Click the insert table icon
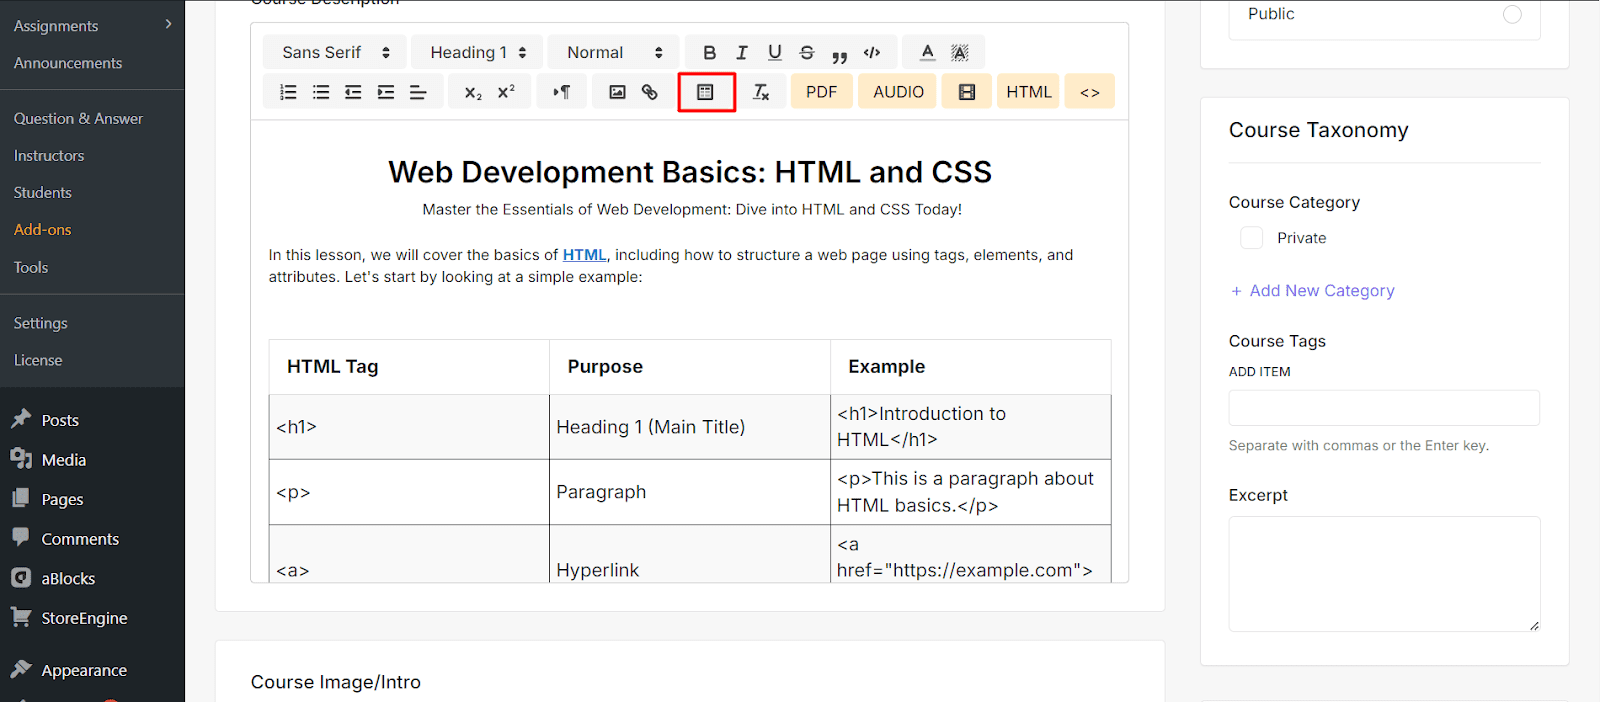Image resolution: width=1600 pixels, height=702 pixels. click(705, 92)
